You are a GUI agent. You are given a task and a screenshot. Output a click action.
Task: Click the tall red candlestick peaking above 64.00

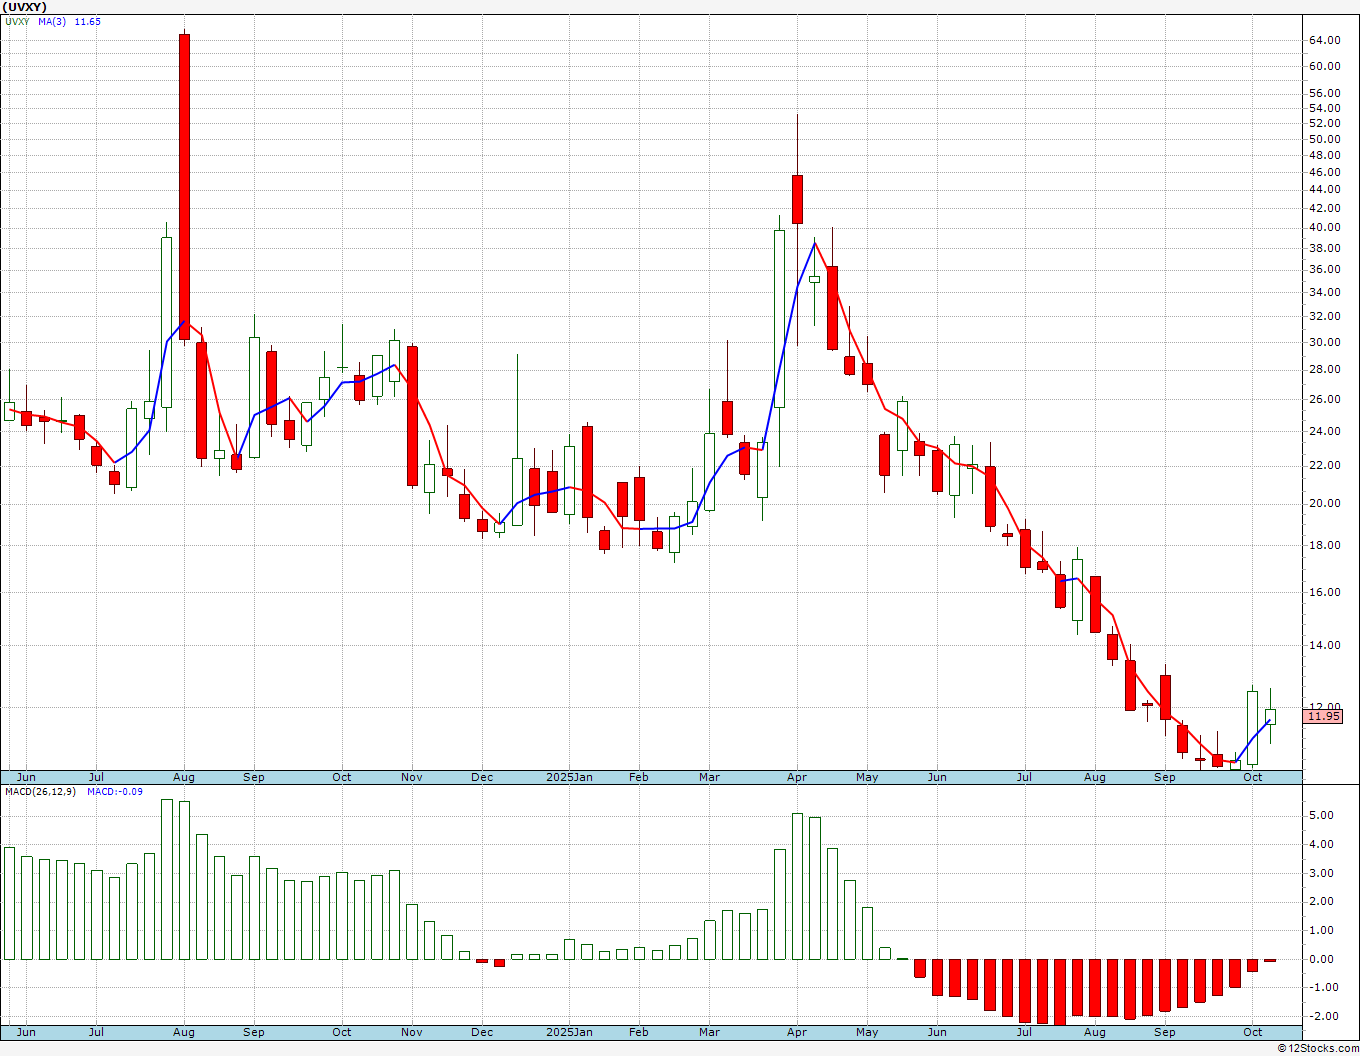[x=184, y=187]
